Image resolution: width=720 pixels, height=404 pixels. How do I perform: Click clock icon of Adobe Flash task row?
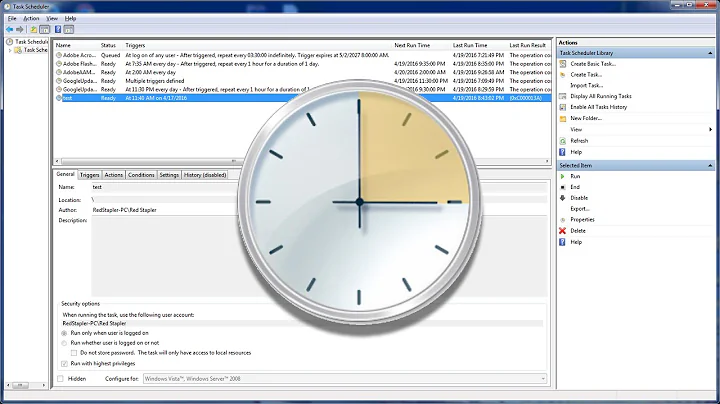59,64
